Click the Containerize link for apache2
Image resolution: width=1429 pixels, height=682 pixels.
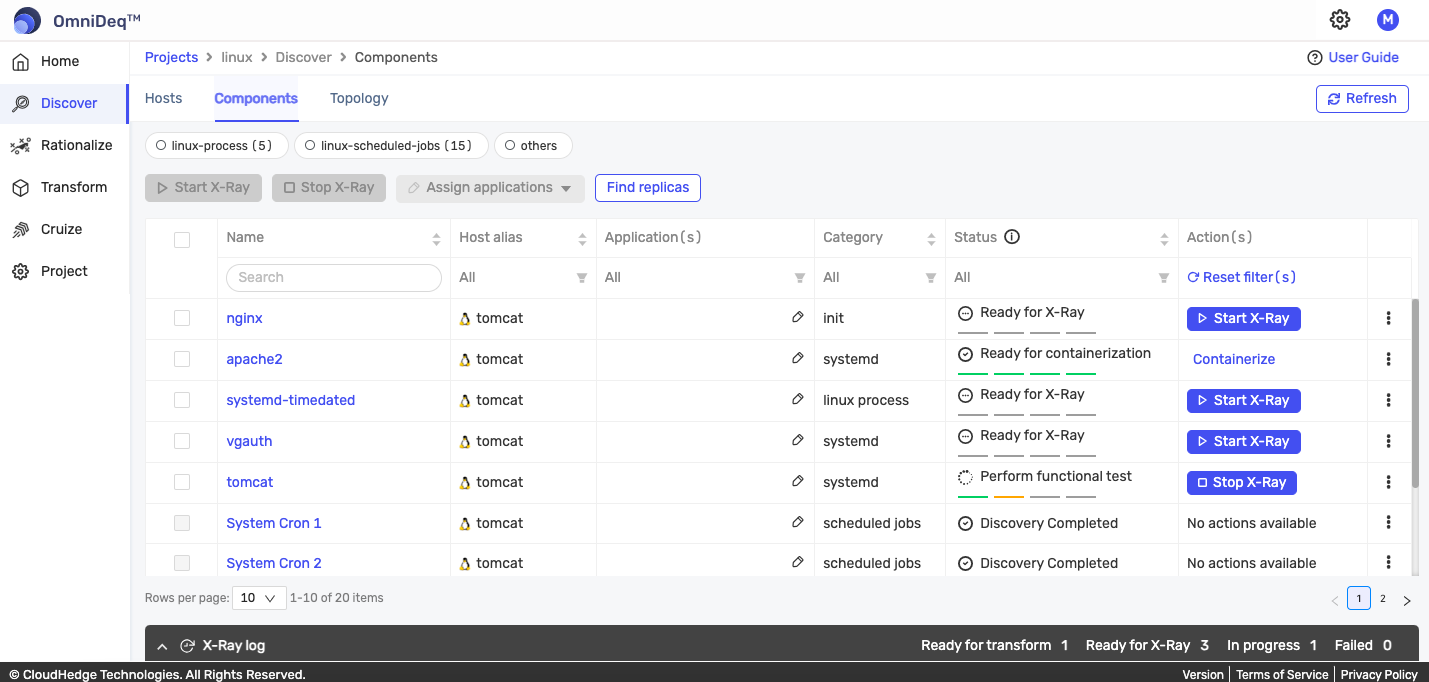click(1234, 359)
